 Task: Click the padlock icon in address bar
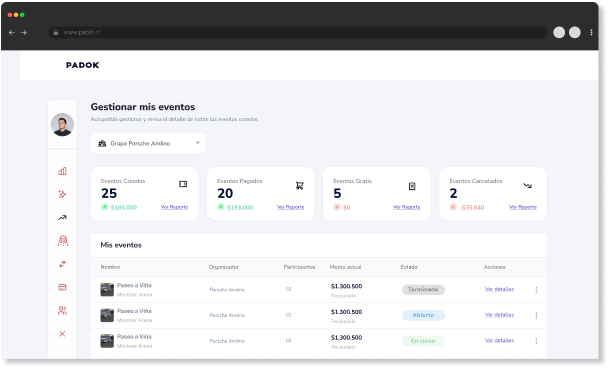56,33
